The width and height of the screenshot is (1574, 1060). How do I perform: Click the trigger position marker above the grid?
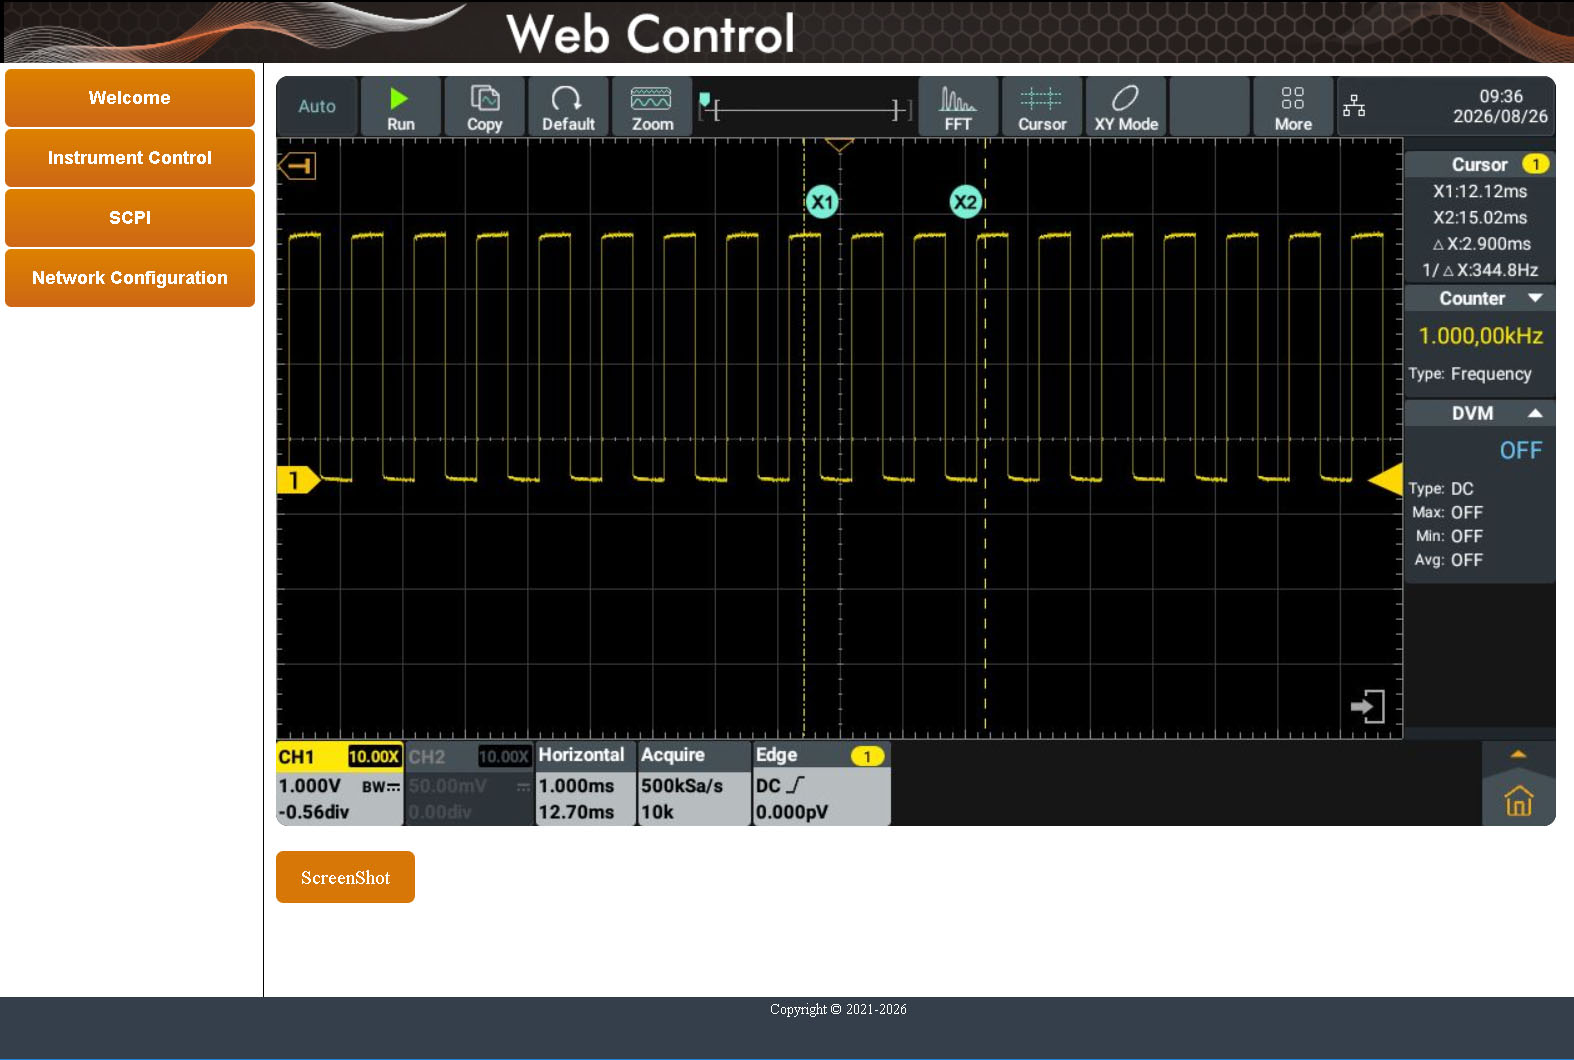pos(839,146)
